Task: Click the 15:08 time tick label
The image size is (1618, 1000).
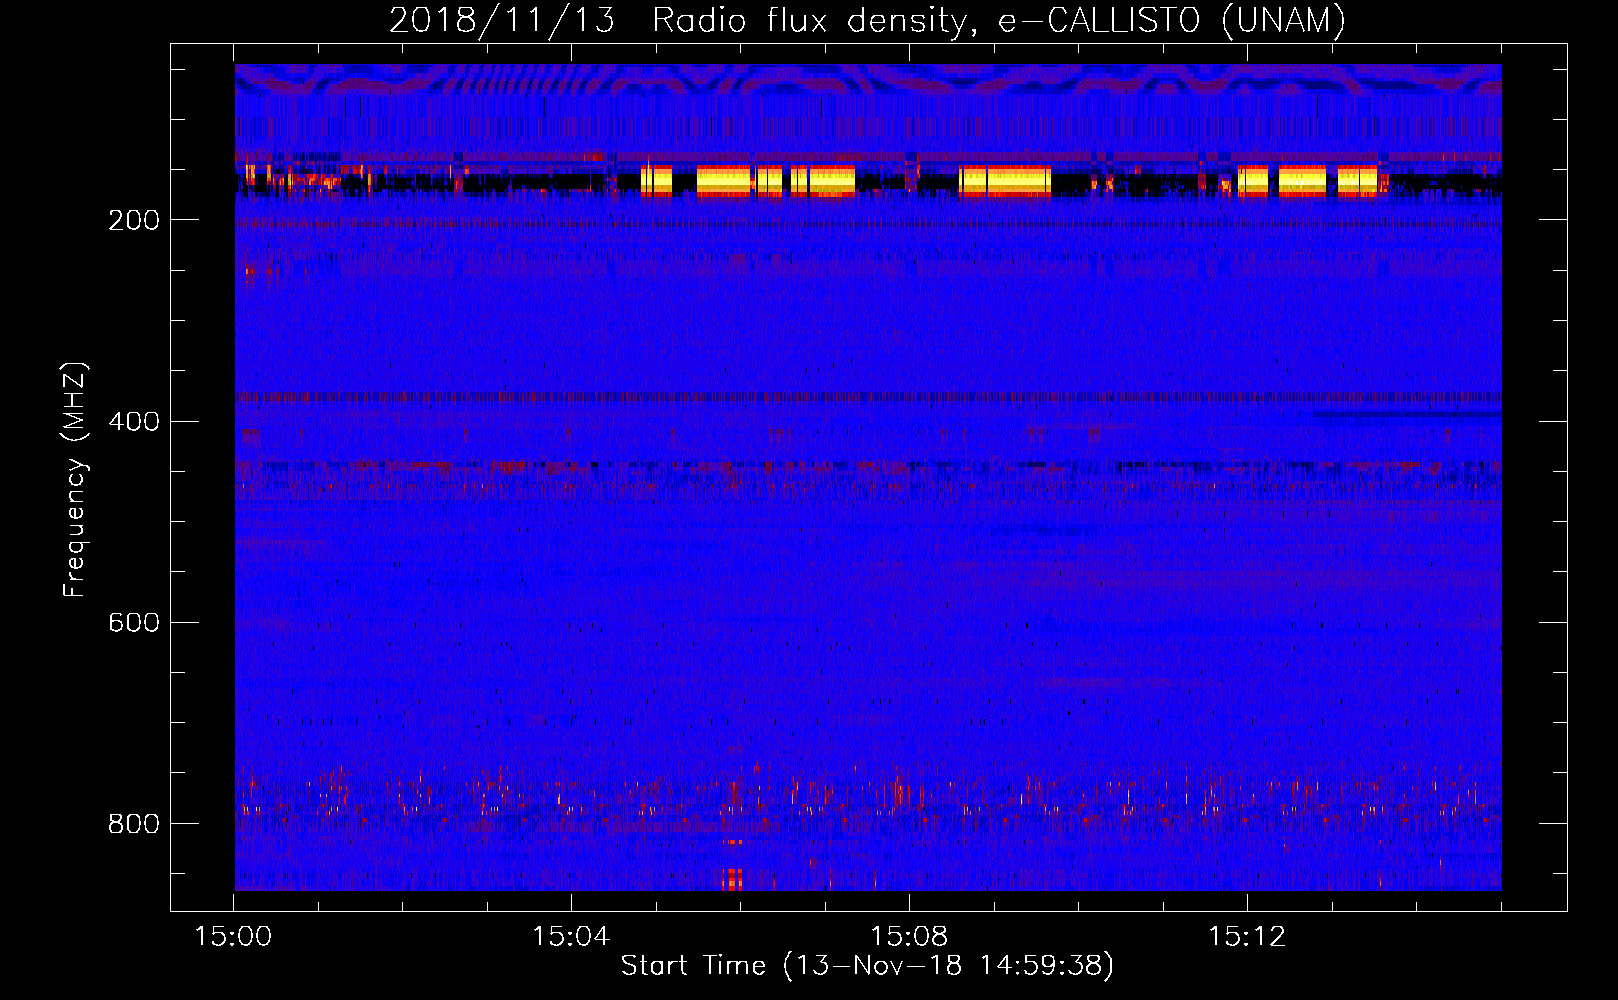Action: click(909, 937)
